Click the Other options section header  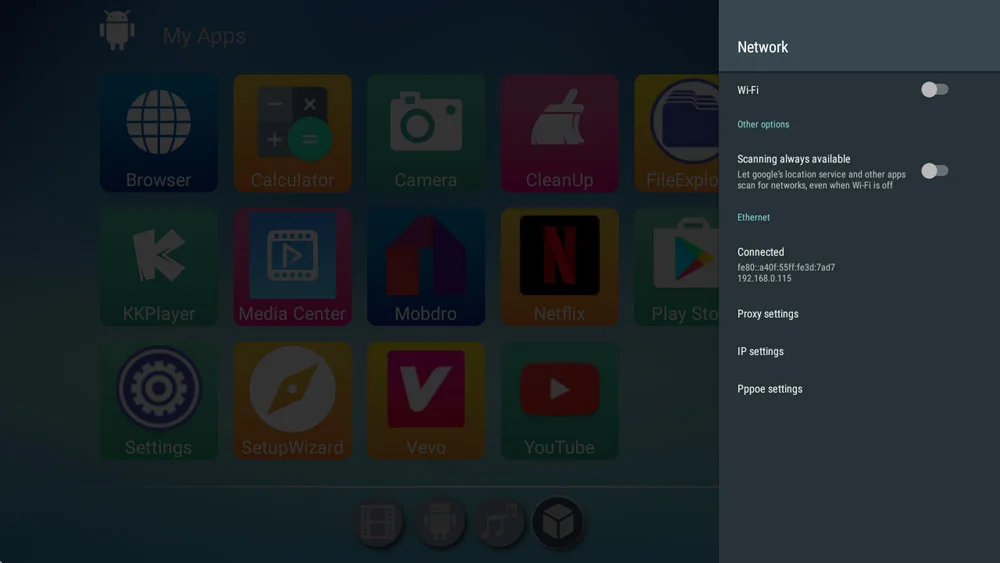point(763,124)
